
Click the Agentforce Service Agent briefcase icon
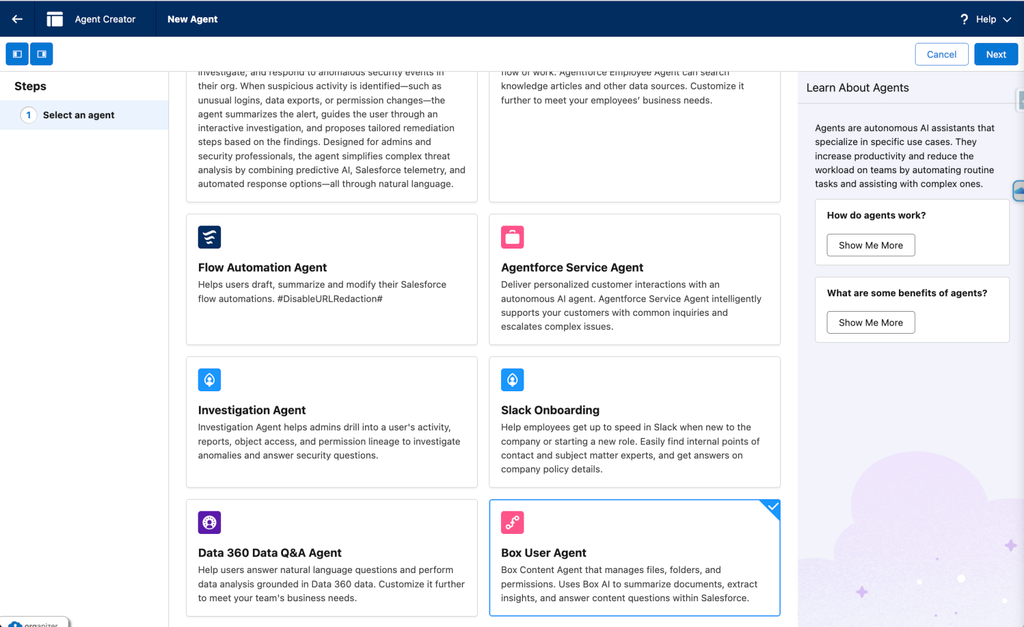[x=513, y=237]
